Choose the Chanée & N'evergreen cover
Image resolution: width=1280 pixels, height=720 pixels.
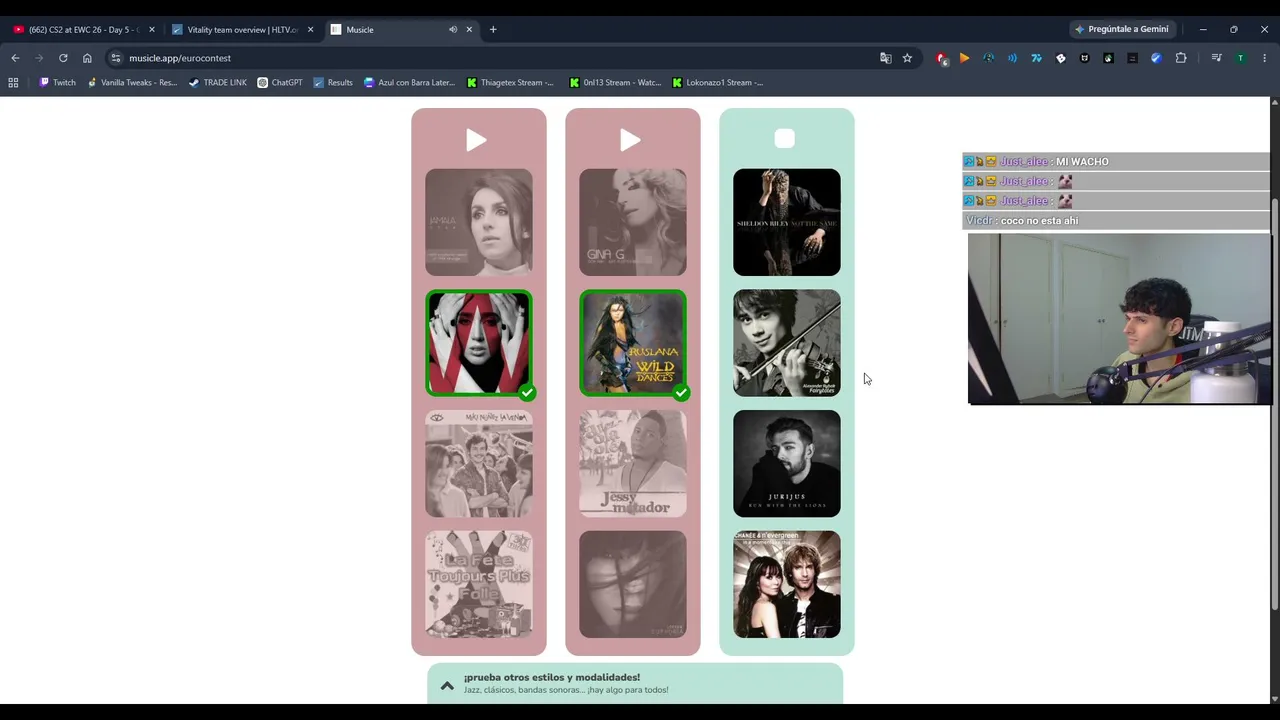(x=787, y=585)
